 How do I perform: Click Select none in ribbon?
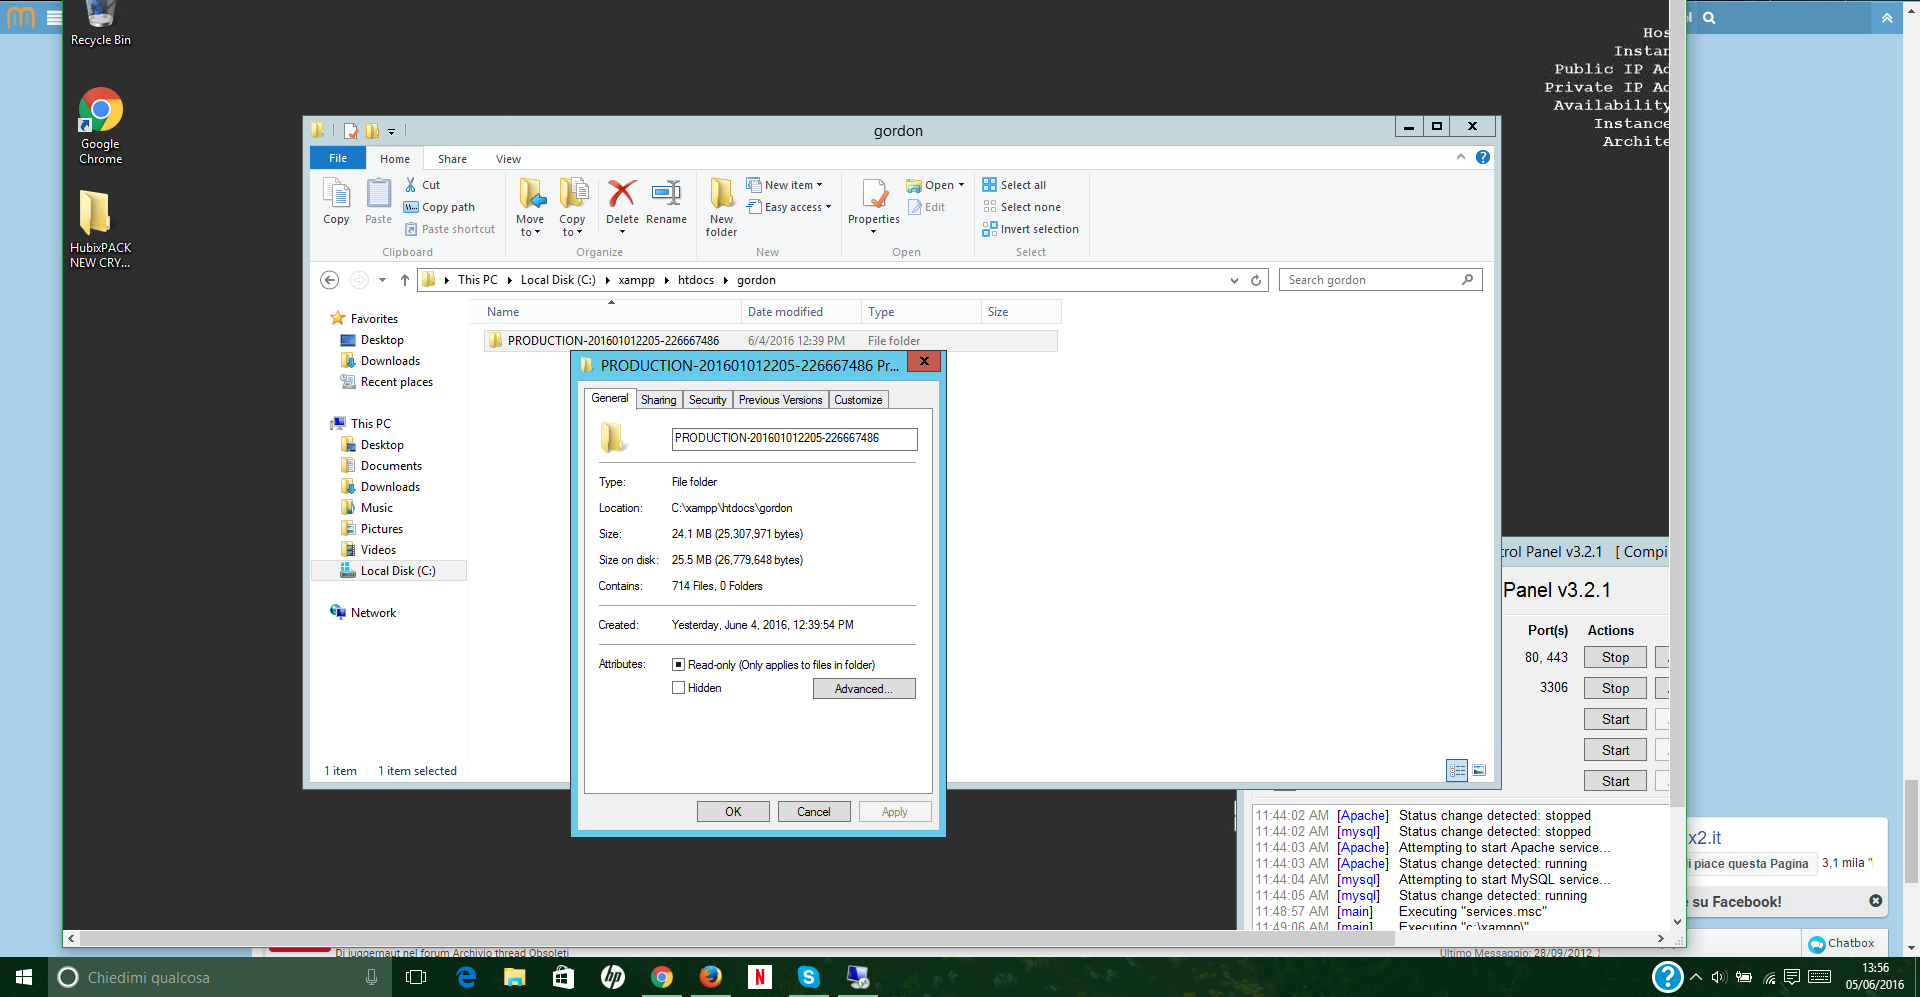[x=1021, y=207]
